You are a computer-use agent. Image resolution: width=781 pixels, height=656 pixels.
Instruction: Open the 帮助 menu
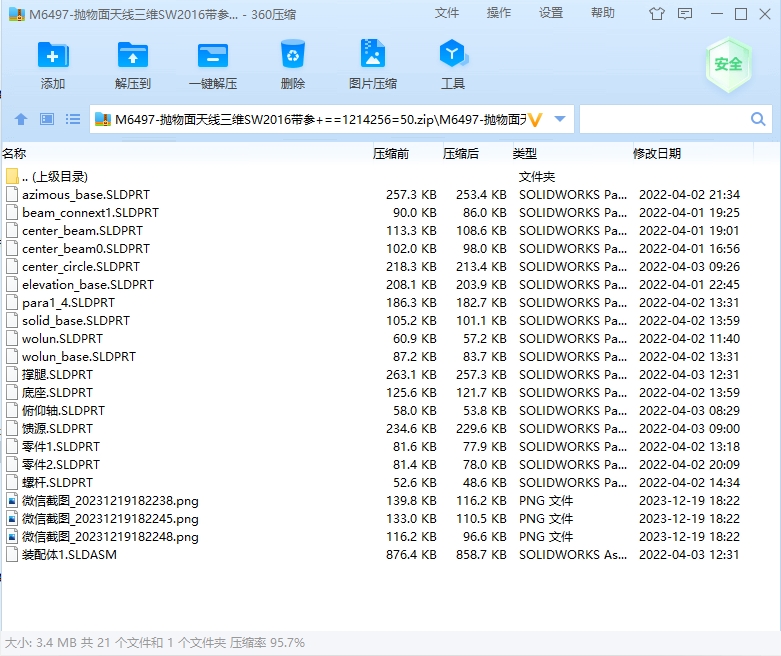pos(603,13)
